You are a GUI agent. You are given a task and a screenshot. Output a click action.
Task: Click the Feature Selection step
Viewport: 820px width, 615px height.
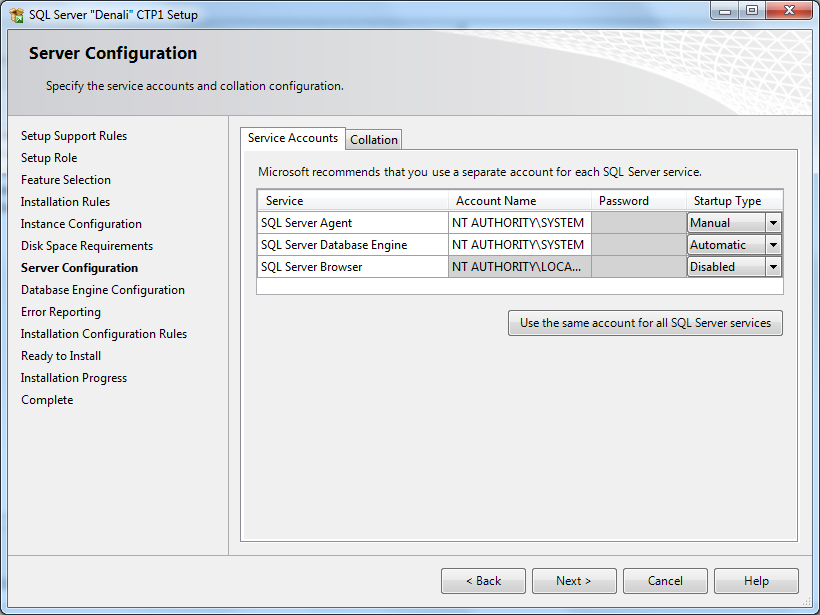coord(66,180)
